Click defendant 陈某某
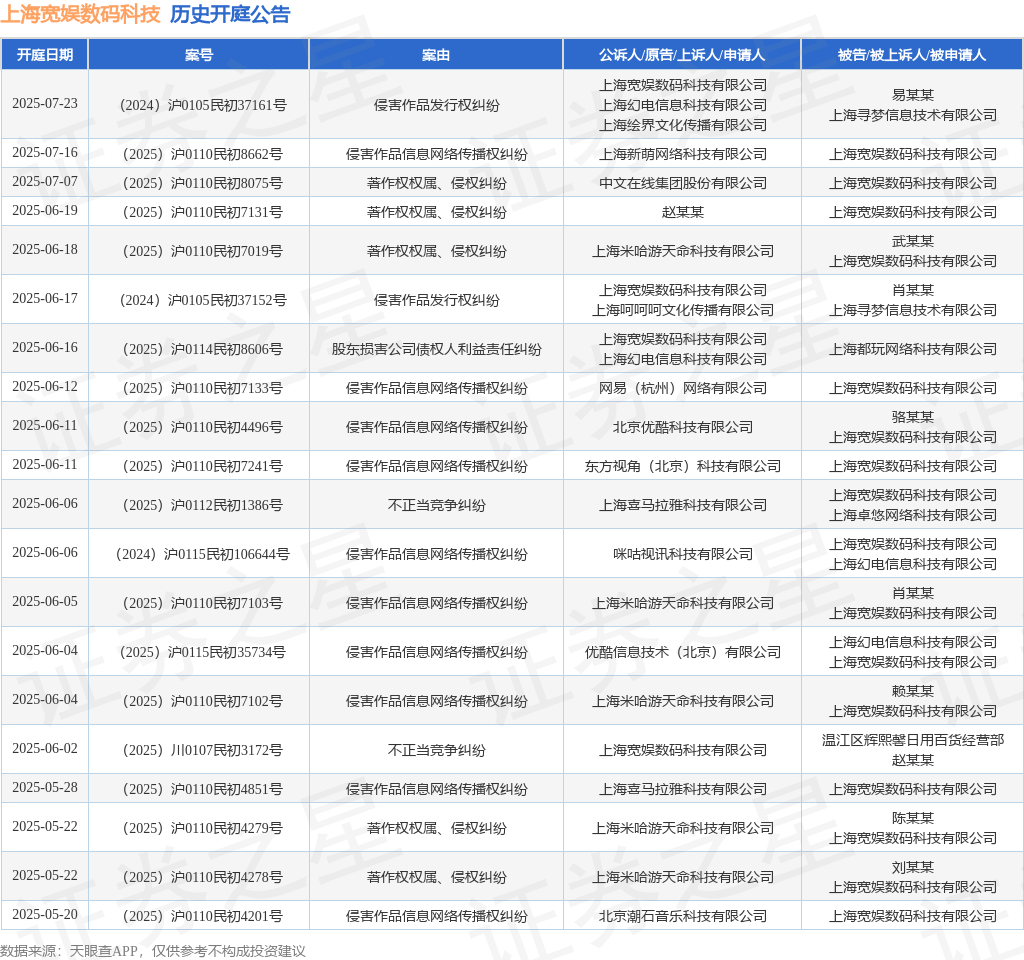The width and height of the screenshot is (1024, 960). (913, 818)
